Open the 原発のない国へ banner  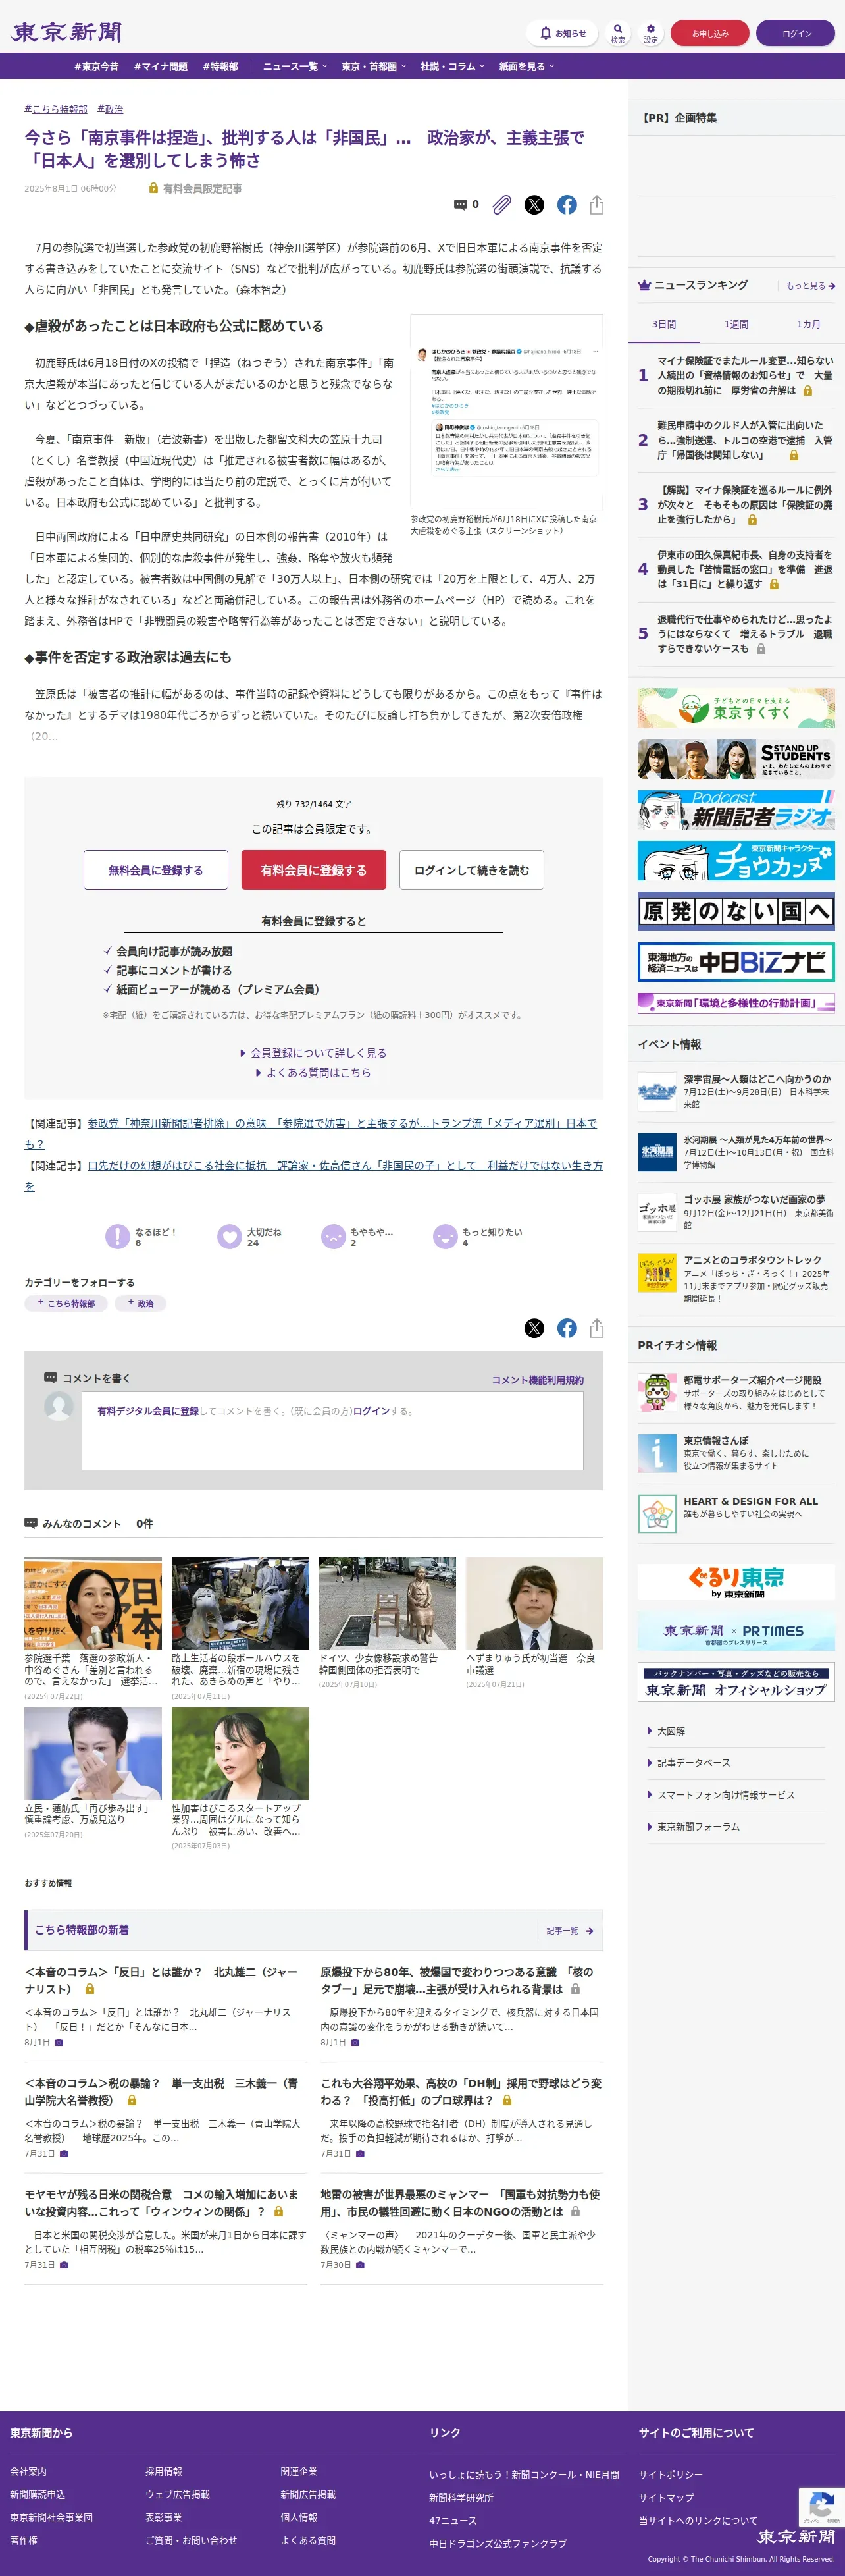[x=736, y=911]
